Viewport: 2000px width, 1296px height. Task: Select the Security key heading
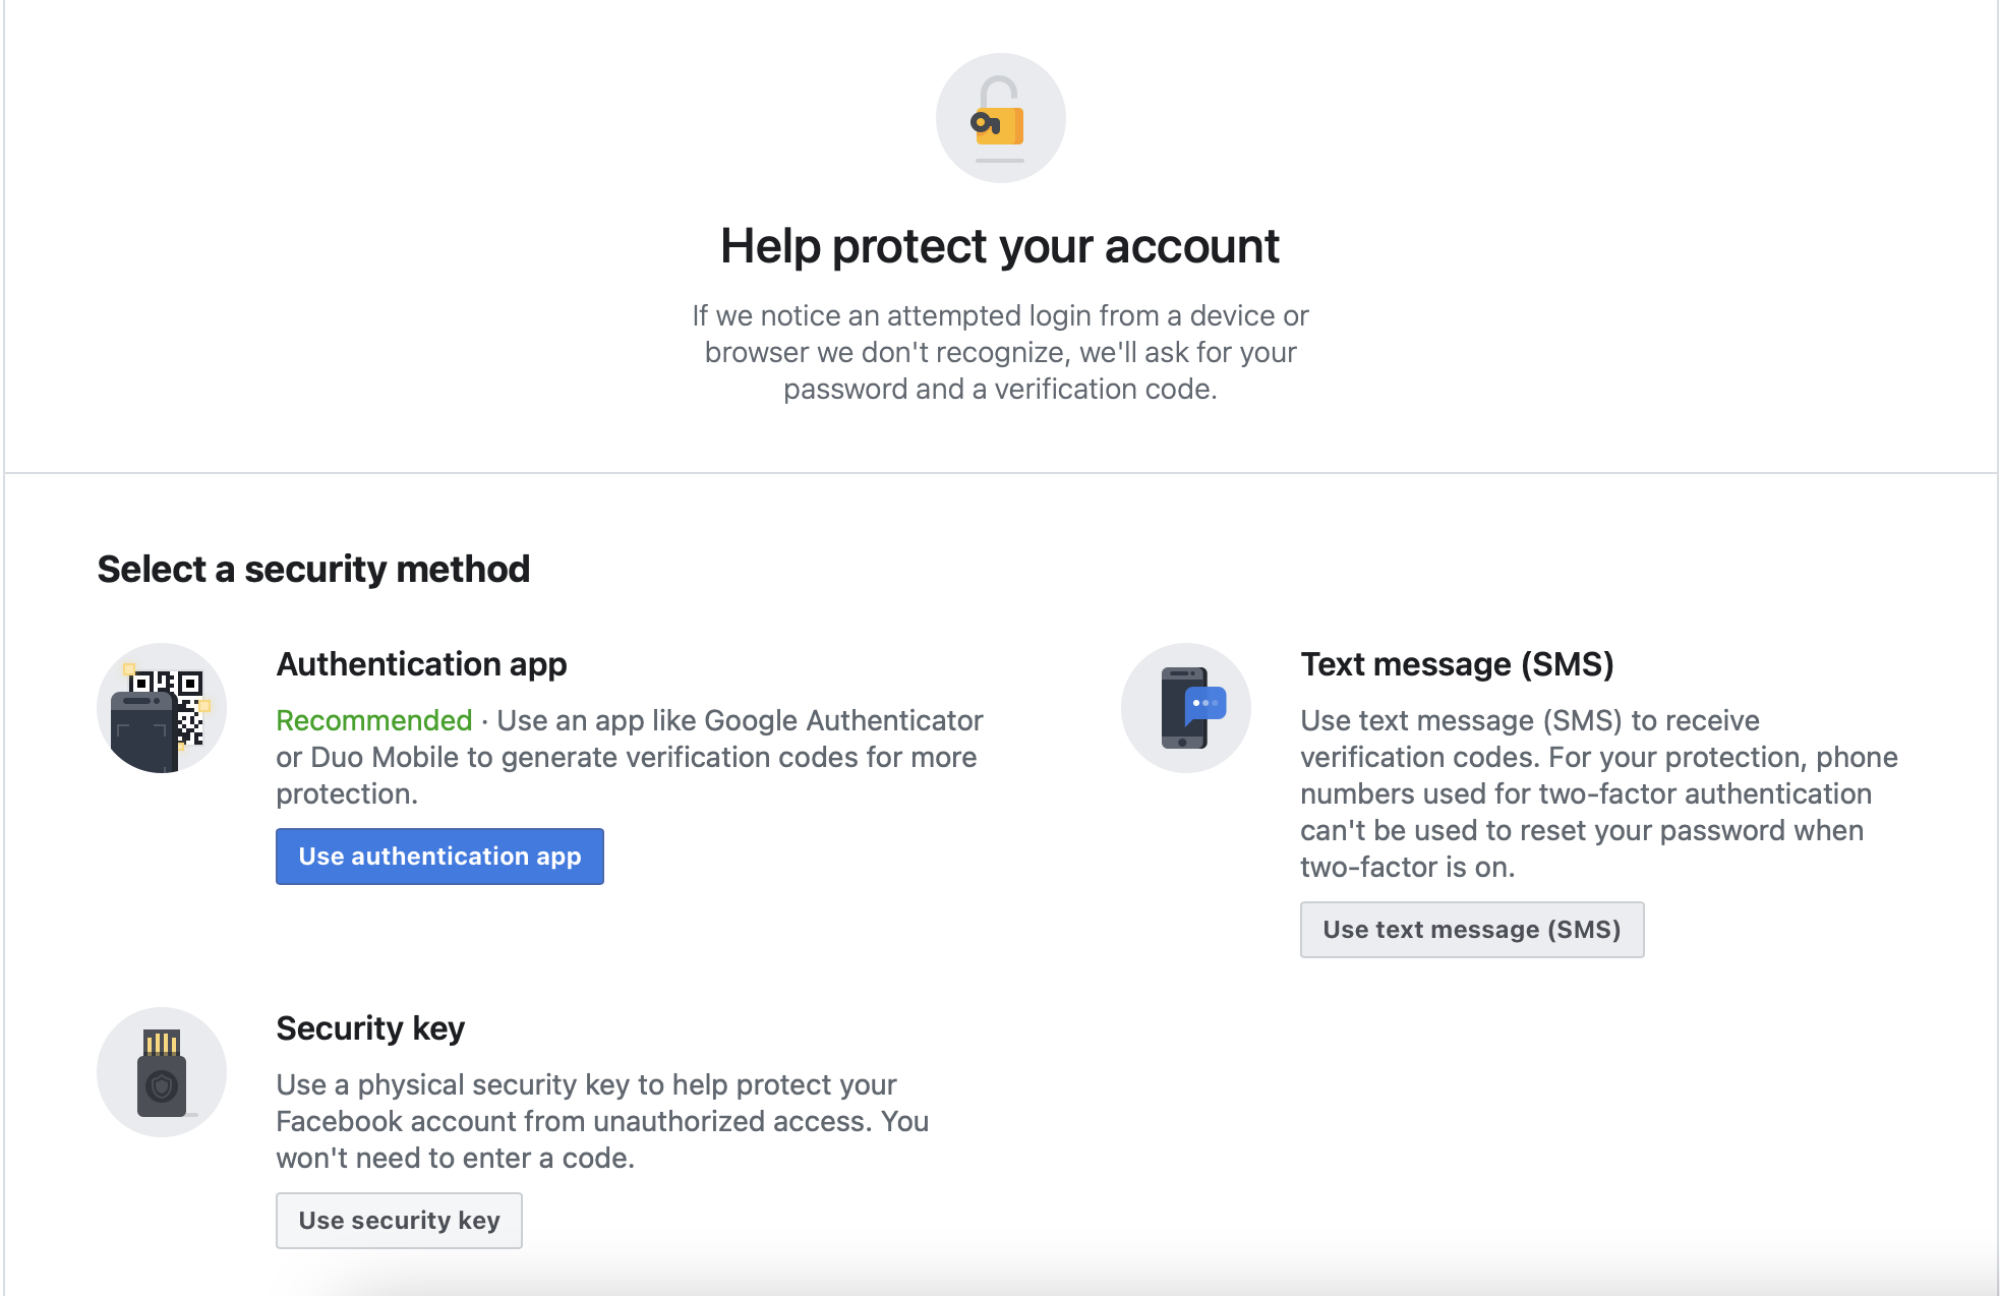coord(370,1027)
